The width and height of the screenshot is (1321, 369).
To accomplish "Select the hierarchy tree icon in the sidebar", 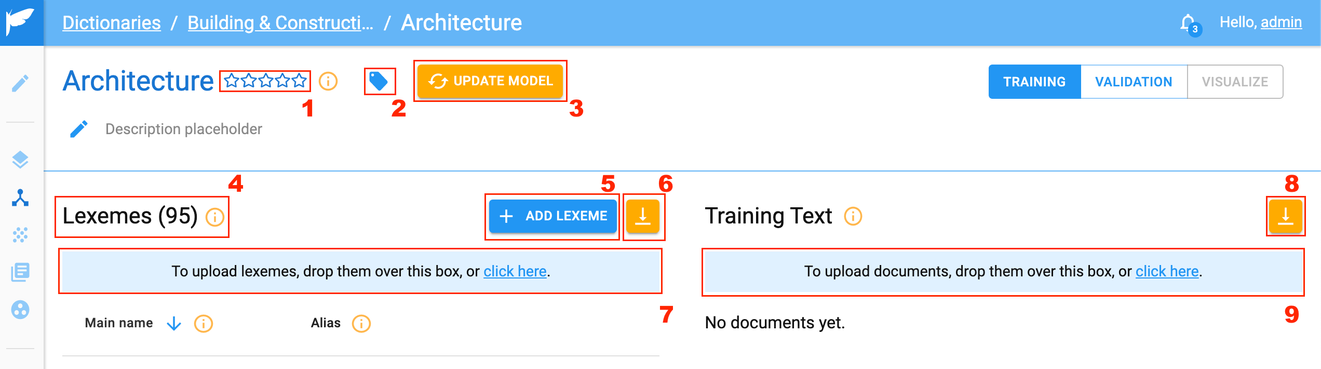I will pyautogui.click(x=20, y=198).
